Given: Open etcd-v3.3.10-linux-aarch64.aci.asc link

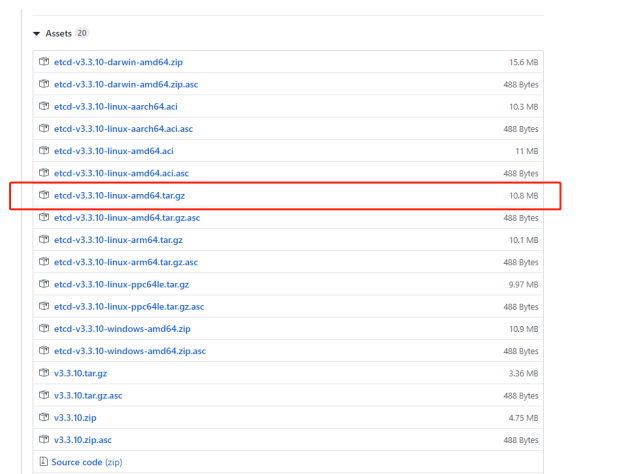Looking at the screenshot, I should pyautogui.click(x=123, y=129).
